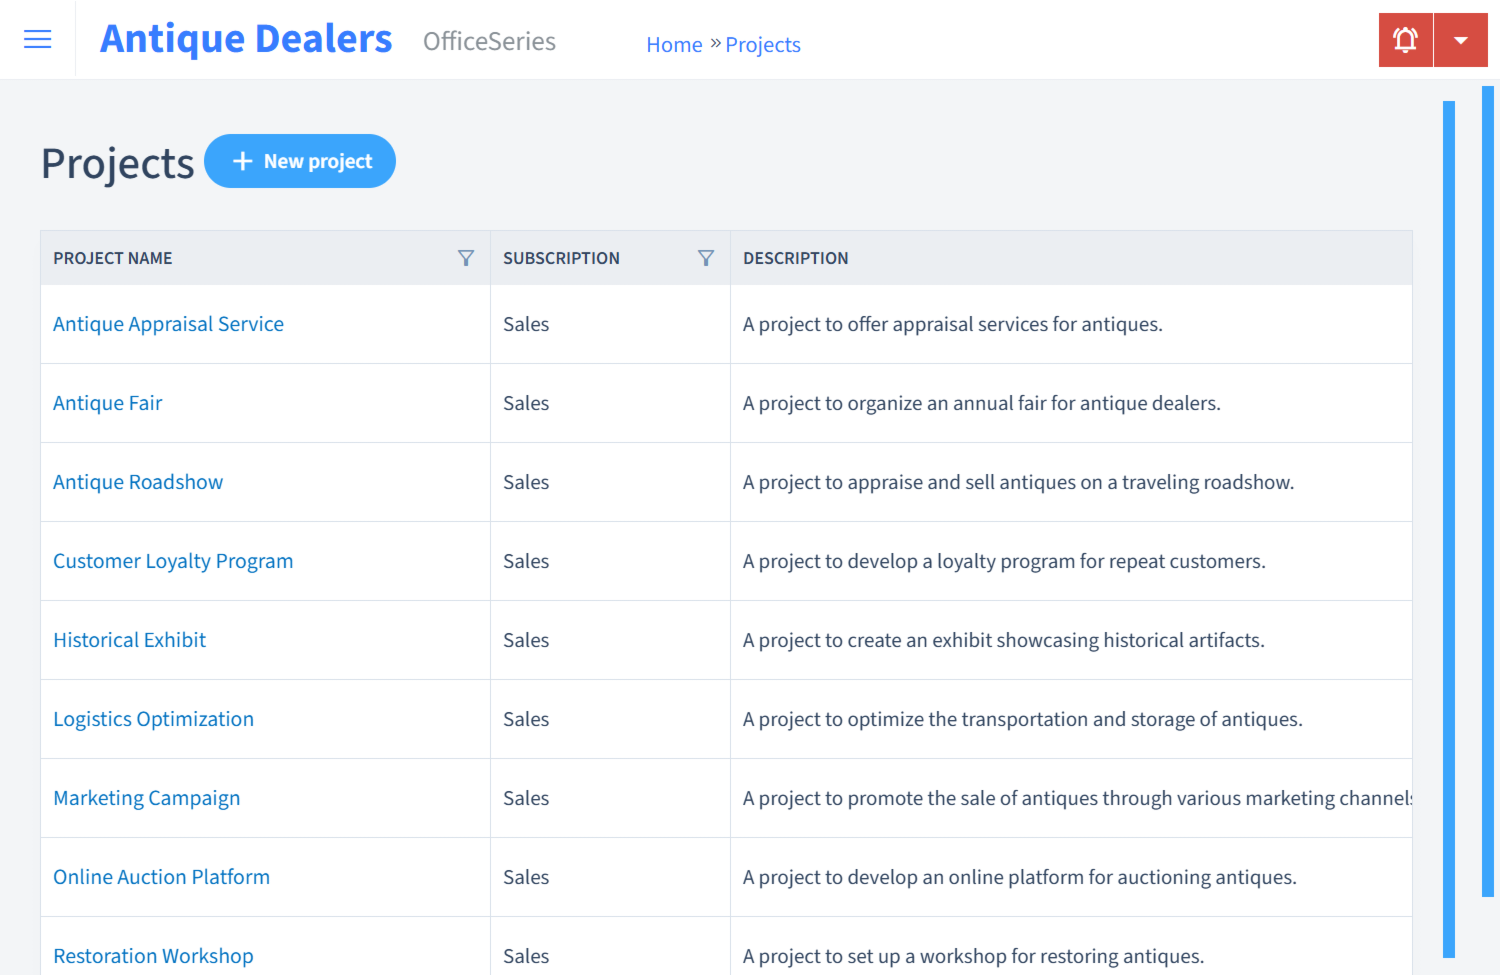Image resolution: width=1500 pixels, height=975 pixels.
Task: Open the Antique Dealers title link
Action: [246, 39]
